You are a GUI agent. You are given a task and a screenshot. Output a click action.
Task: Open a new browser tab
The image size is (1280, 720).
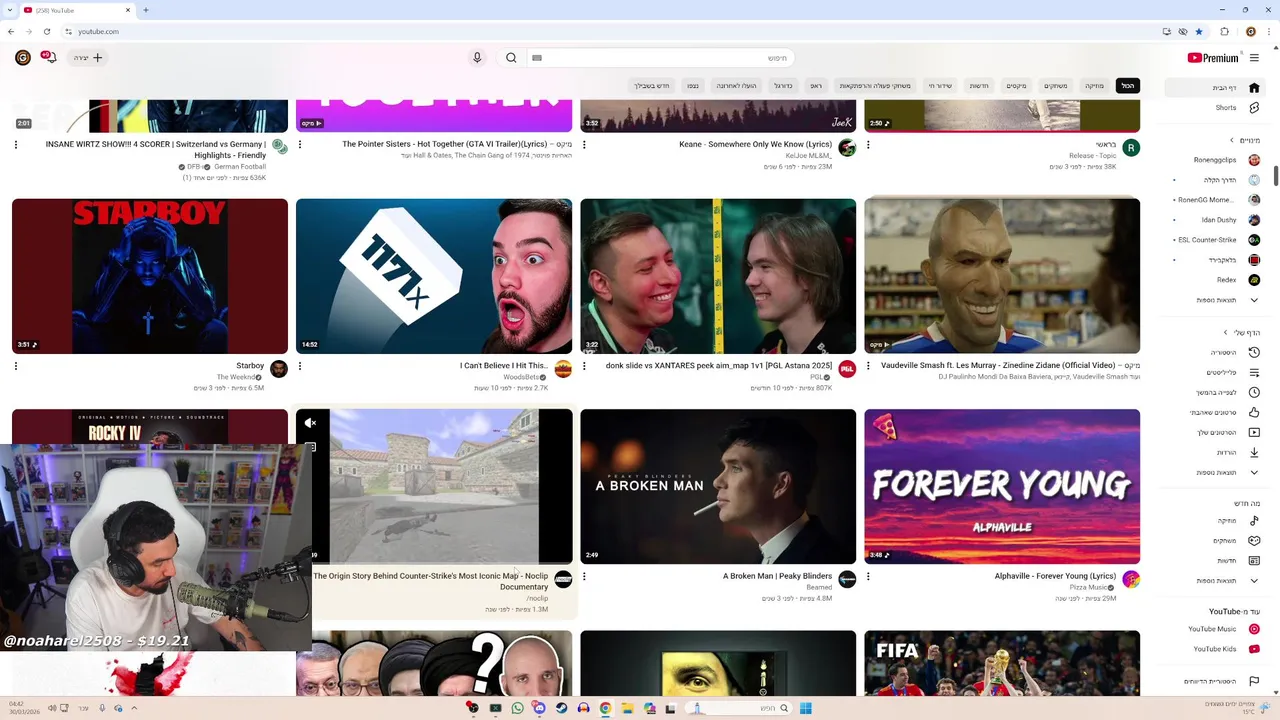pyautogui.click(x=145, y=10)
